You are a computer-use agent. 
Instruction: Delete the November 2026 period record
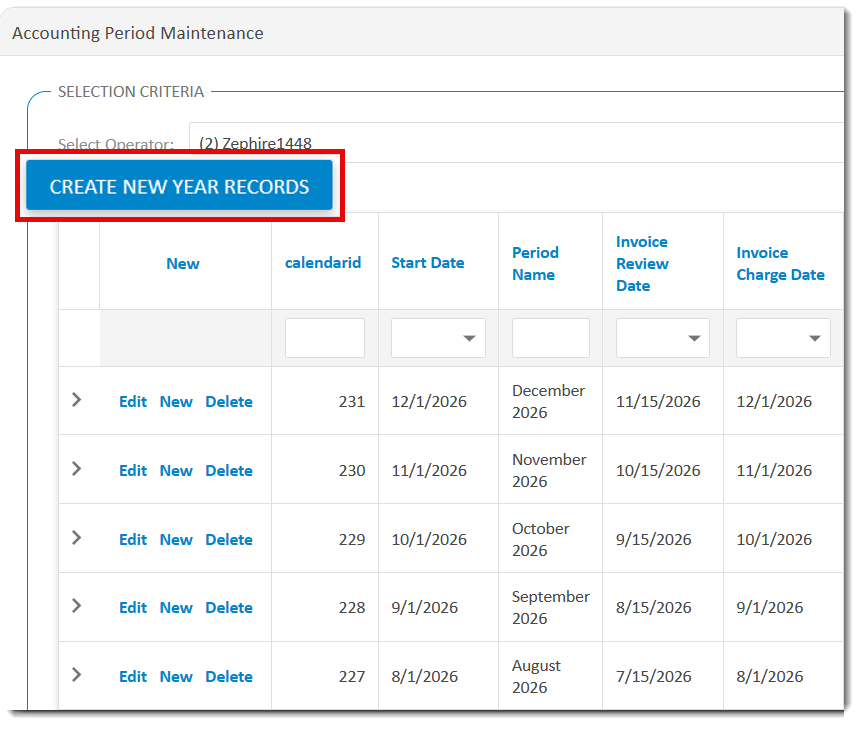pos(228,469)
